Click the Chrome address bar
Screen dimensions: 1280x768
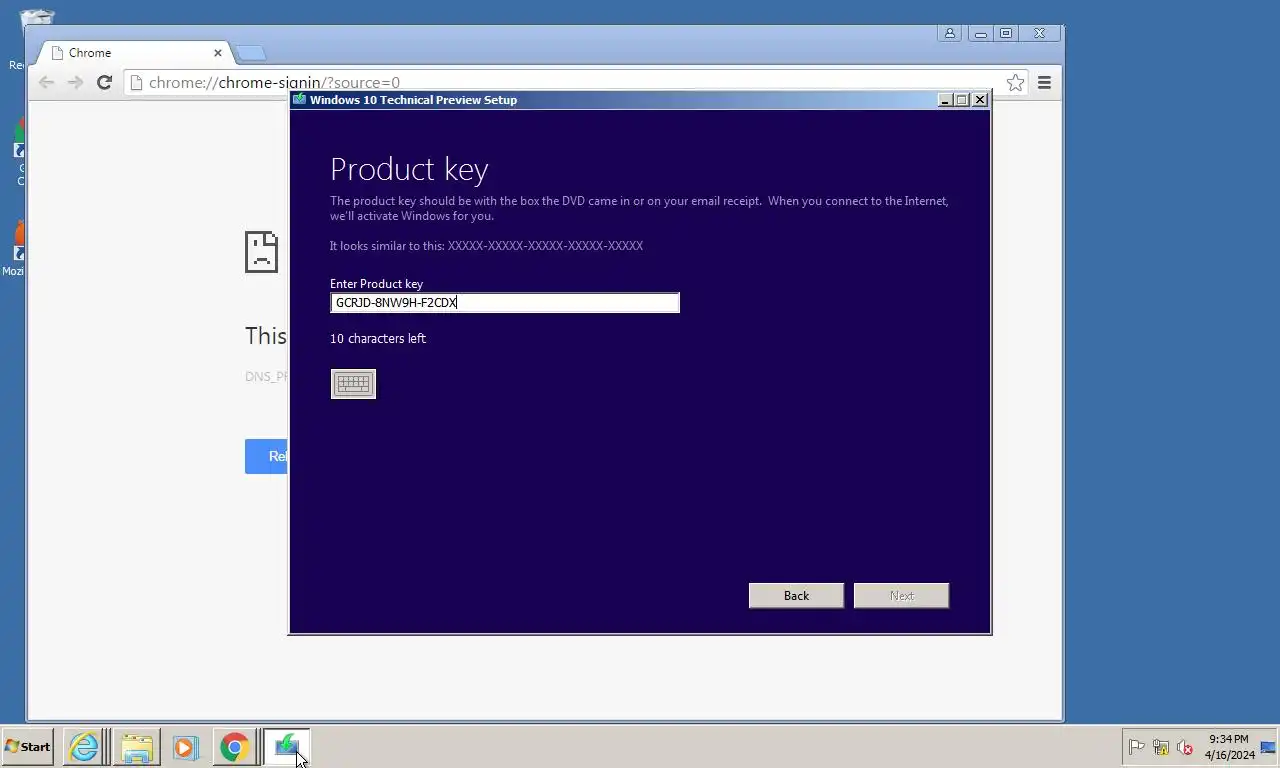pyautogui.click(x=575, y=83)
